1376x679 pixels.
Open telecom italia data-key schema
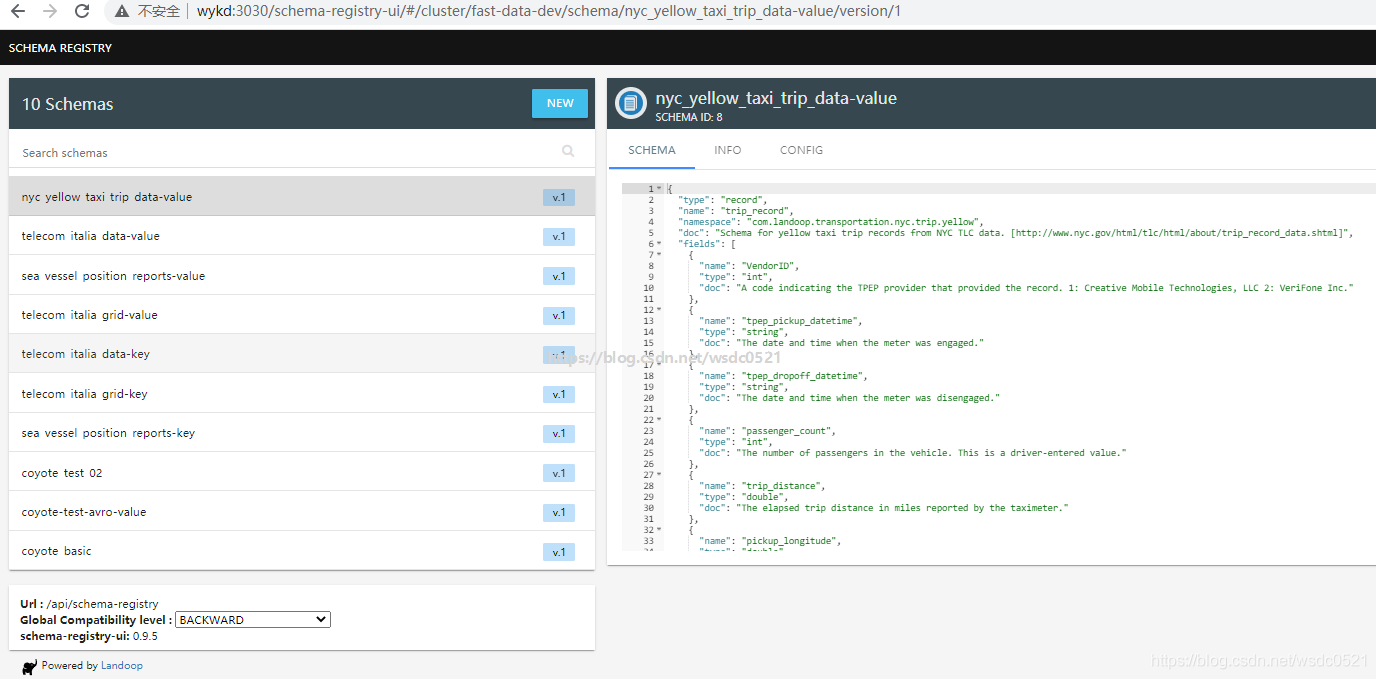(x=302, y=354)
